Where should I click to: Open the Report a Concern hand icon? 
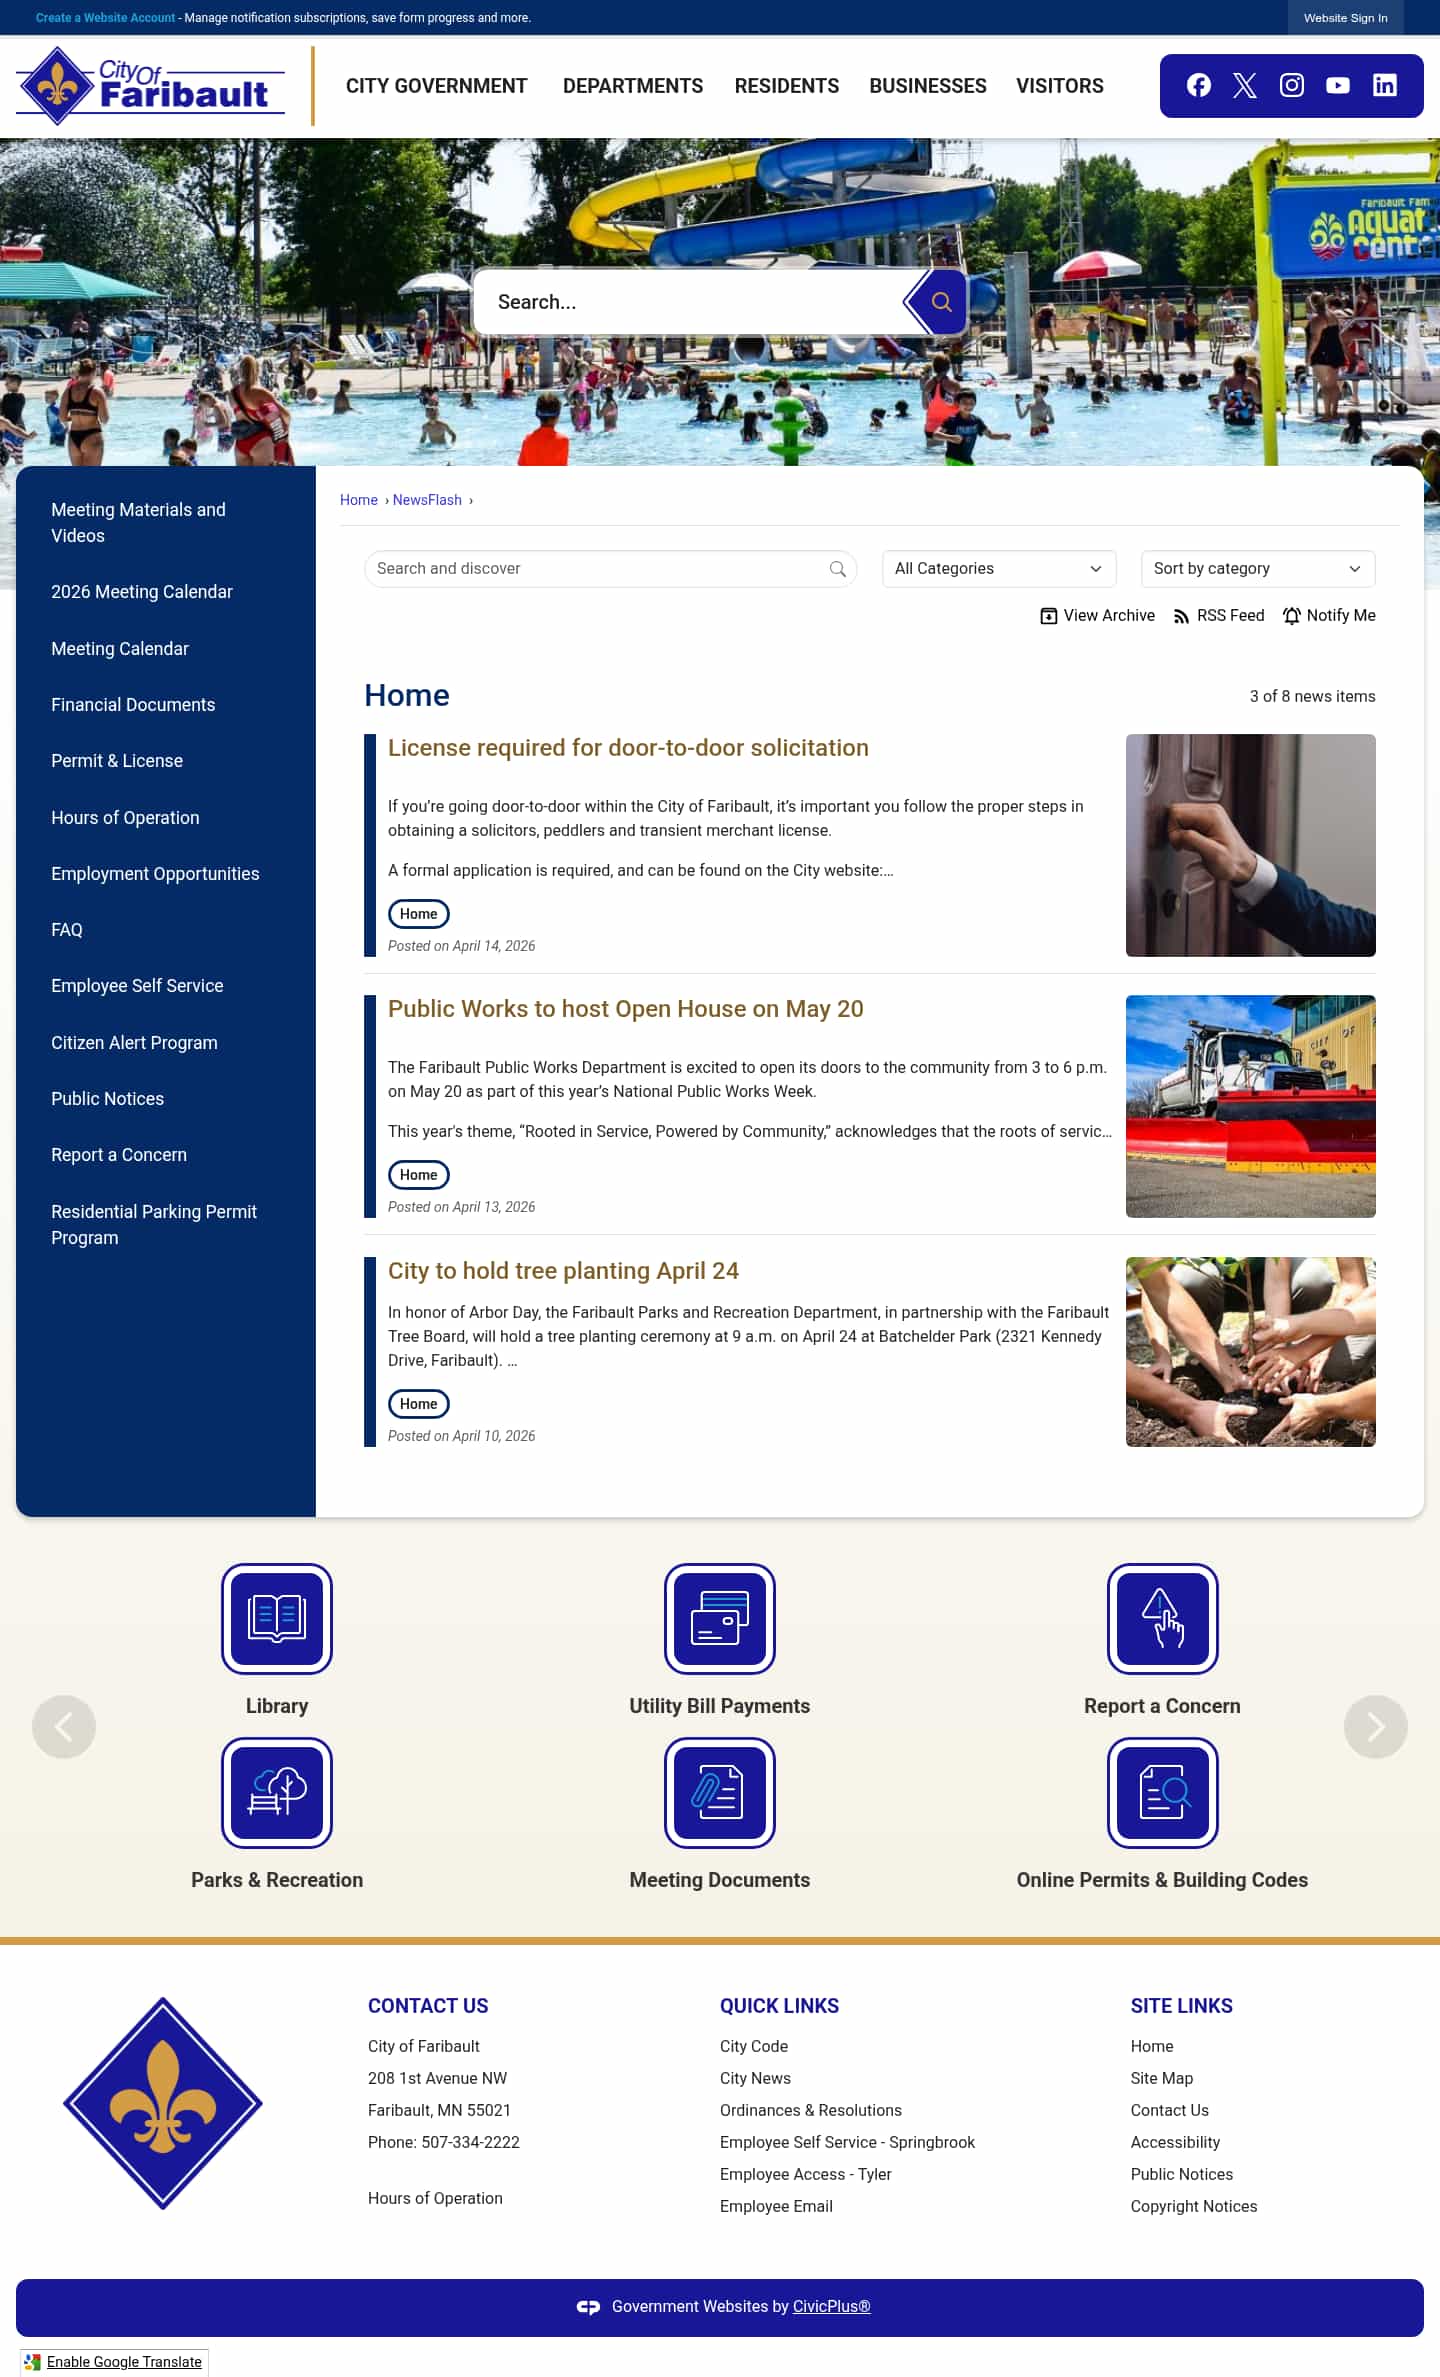pos(1163,1619)
